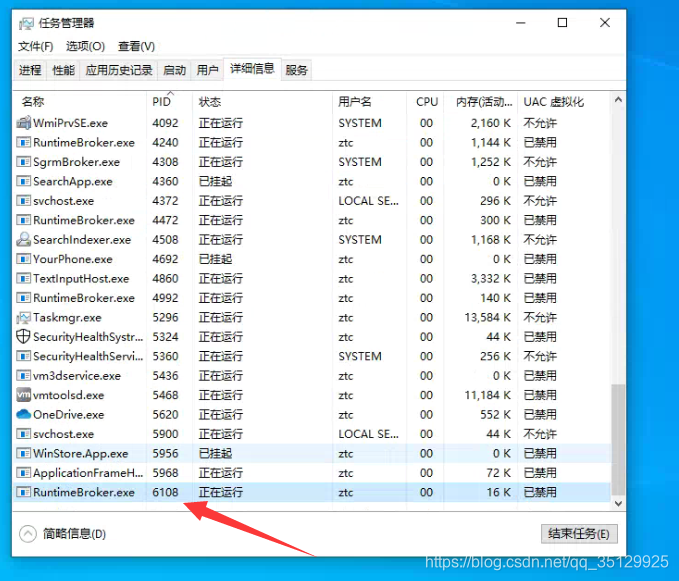Select memory value 13,584 K

tap(488, 317)
